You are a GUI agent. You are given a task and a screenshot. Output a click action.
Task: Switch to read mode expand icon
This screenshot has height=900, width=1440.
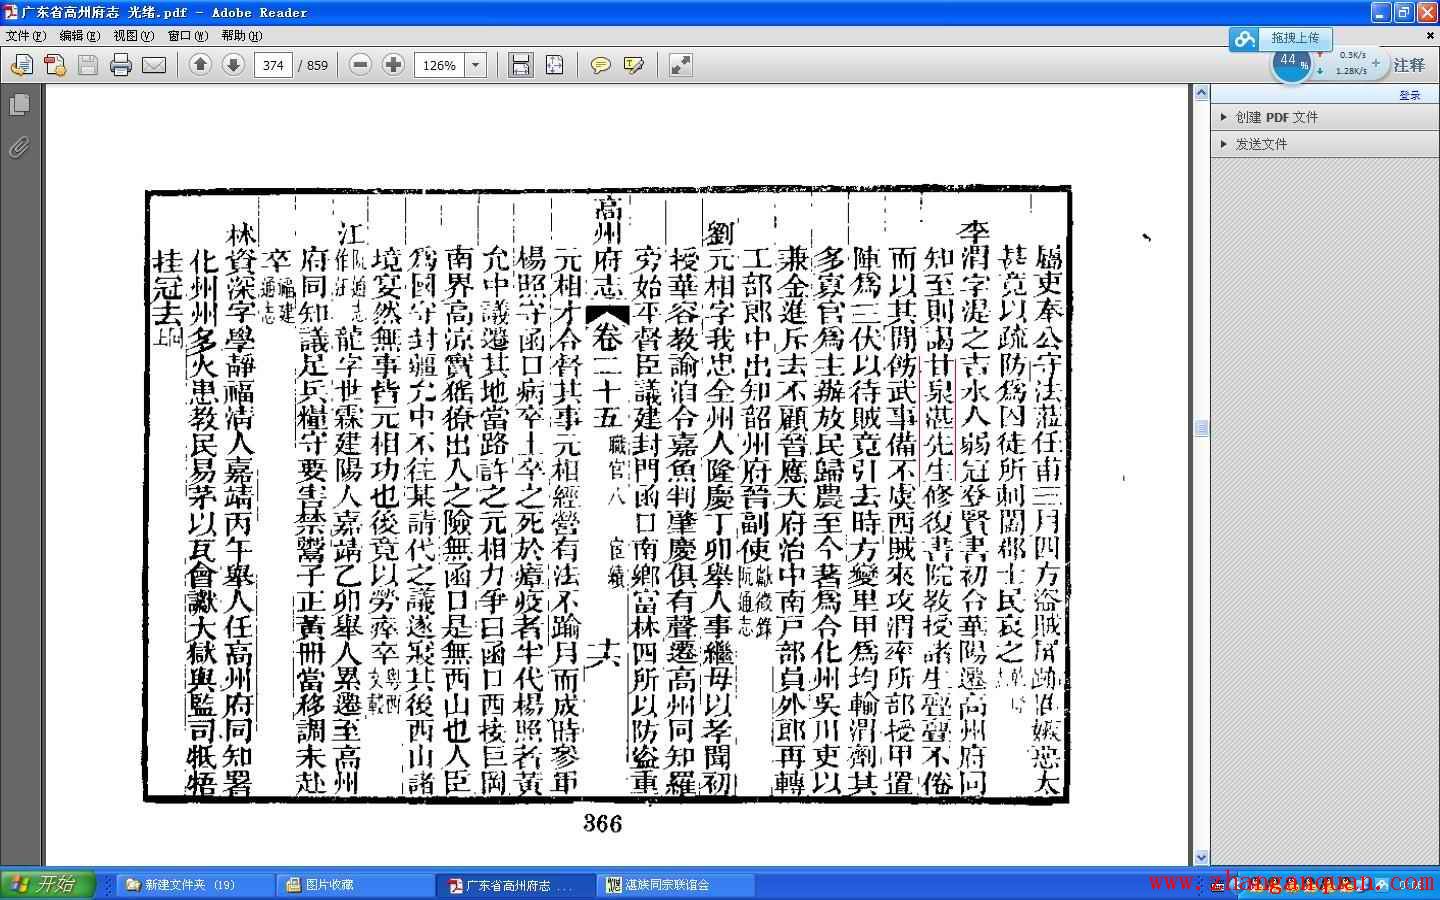[x=680, y=65]
